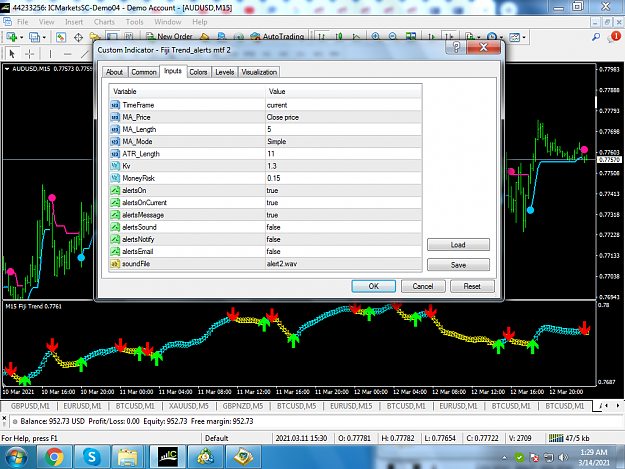Viewport: 625px width, 469px height.
Task: Switch to the Colors tab
Action: click(198, 72)
